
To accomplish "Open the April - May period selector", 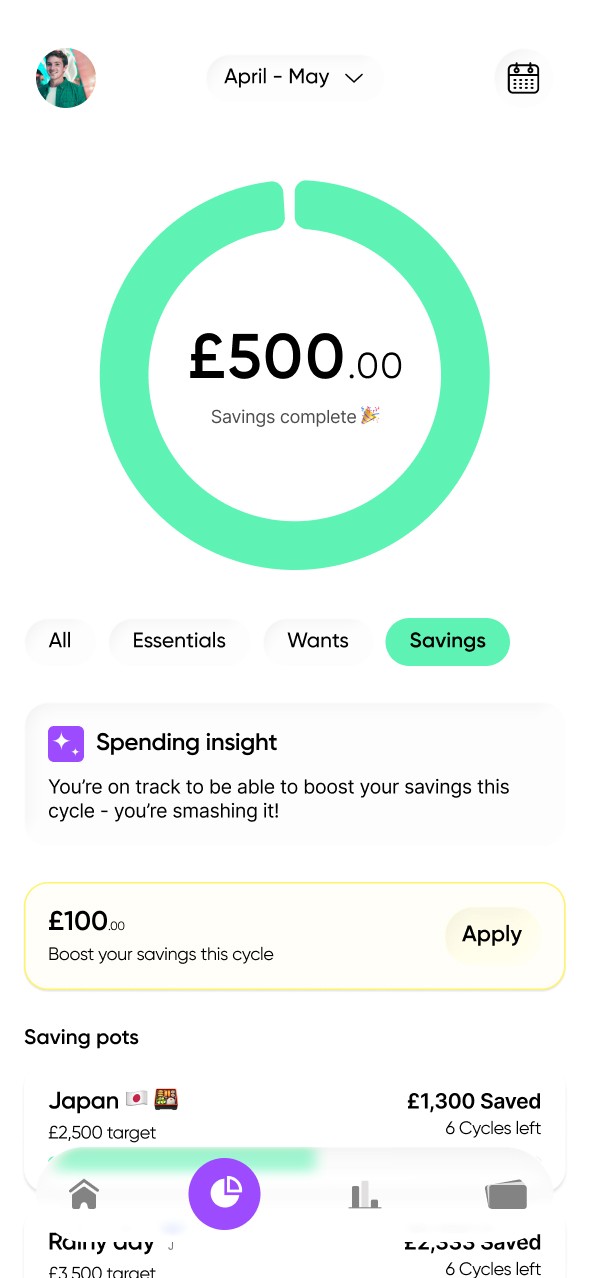I will 294,78.
